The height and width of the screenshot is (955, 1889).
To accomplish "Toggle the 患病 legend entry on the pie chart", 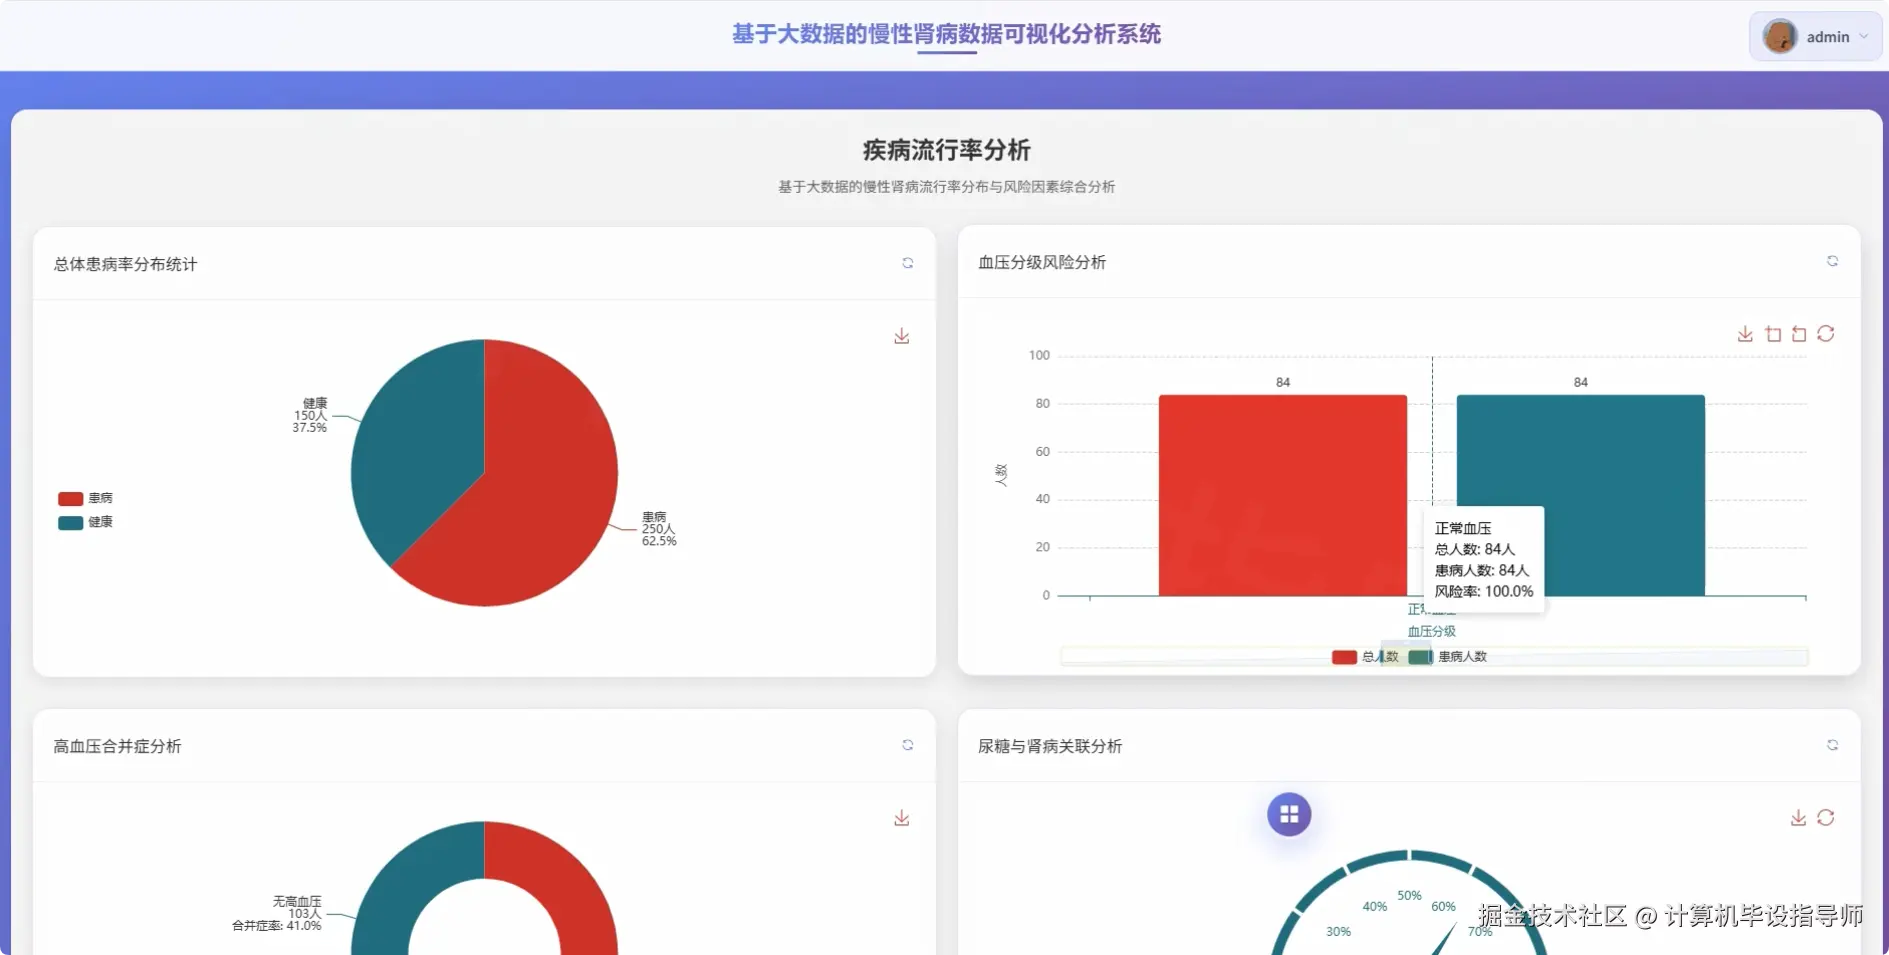I will pos(87,498).
